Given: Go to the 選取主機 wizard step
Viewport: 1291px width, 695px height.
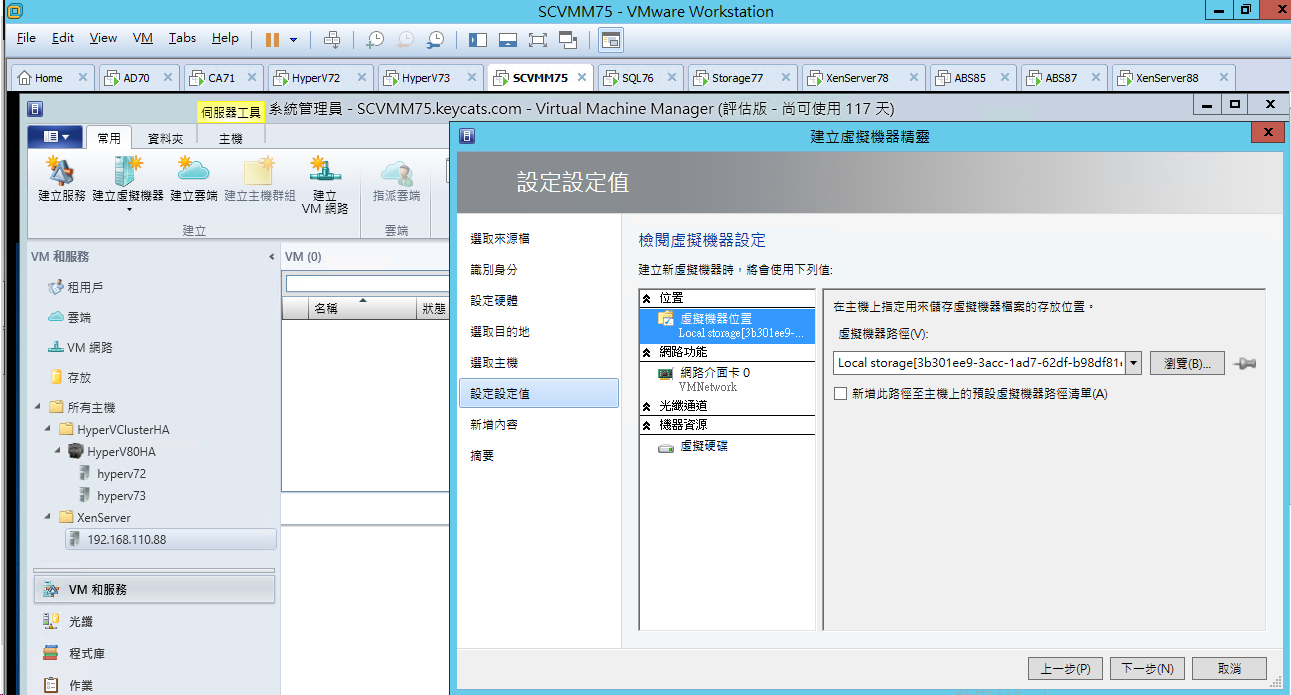Looking at the screenshot, I should point(494,362).
